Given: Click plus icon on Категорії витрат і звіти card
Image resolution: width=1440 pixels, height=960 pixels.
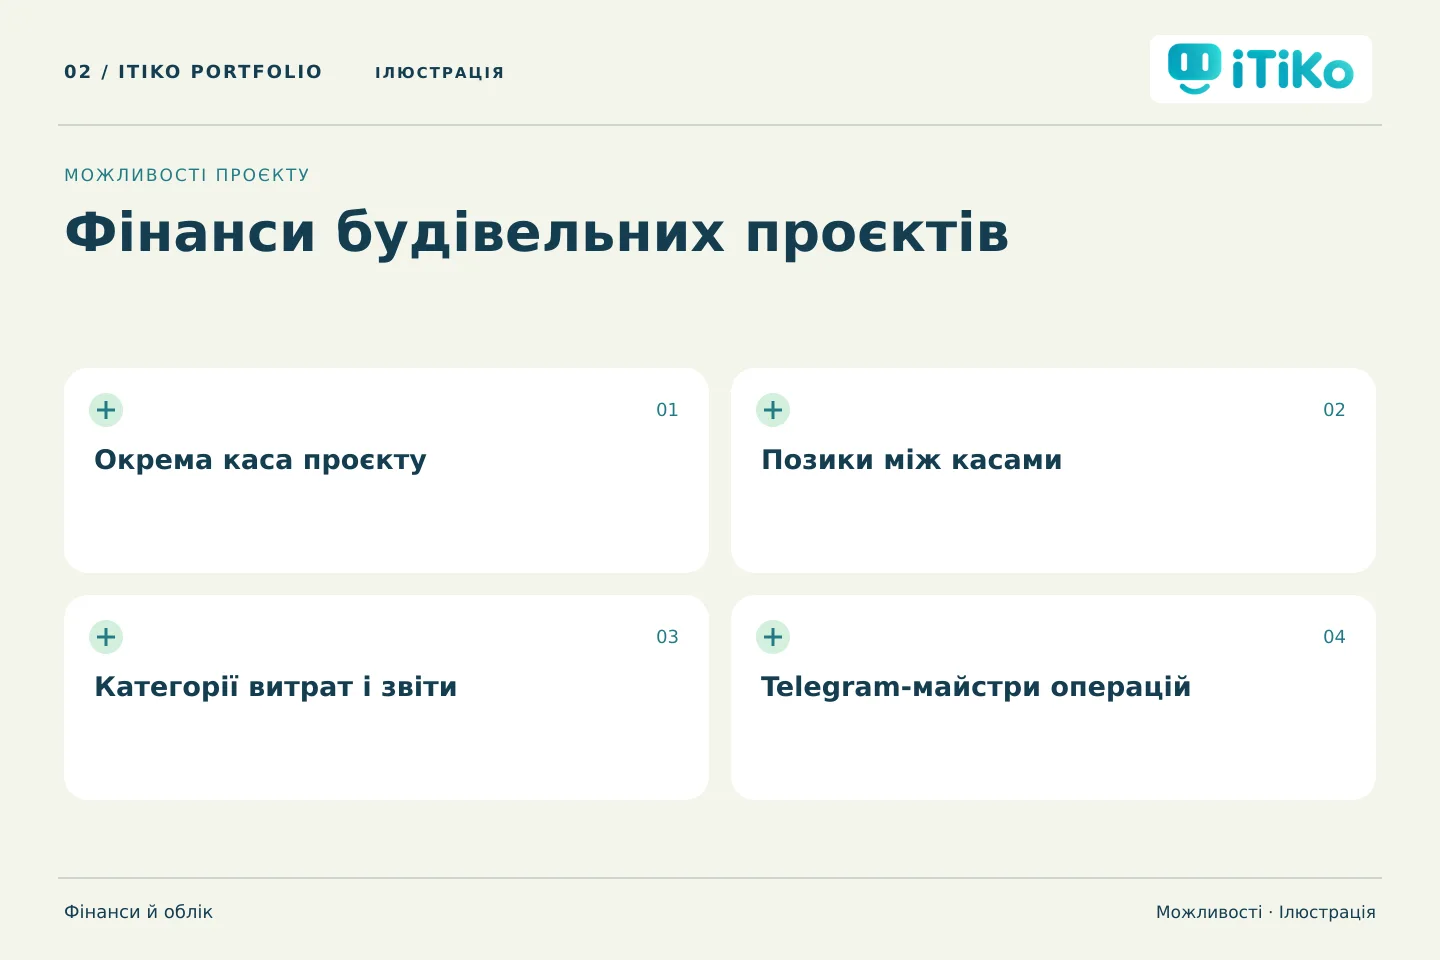Looking at the screenshot, I should tap(106, 637).
